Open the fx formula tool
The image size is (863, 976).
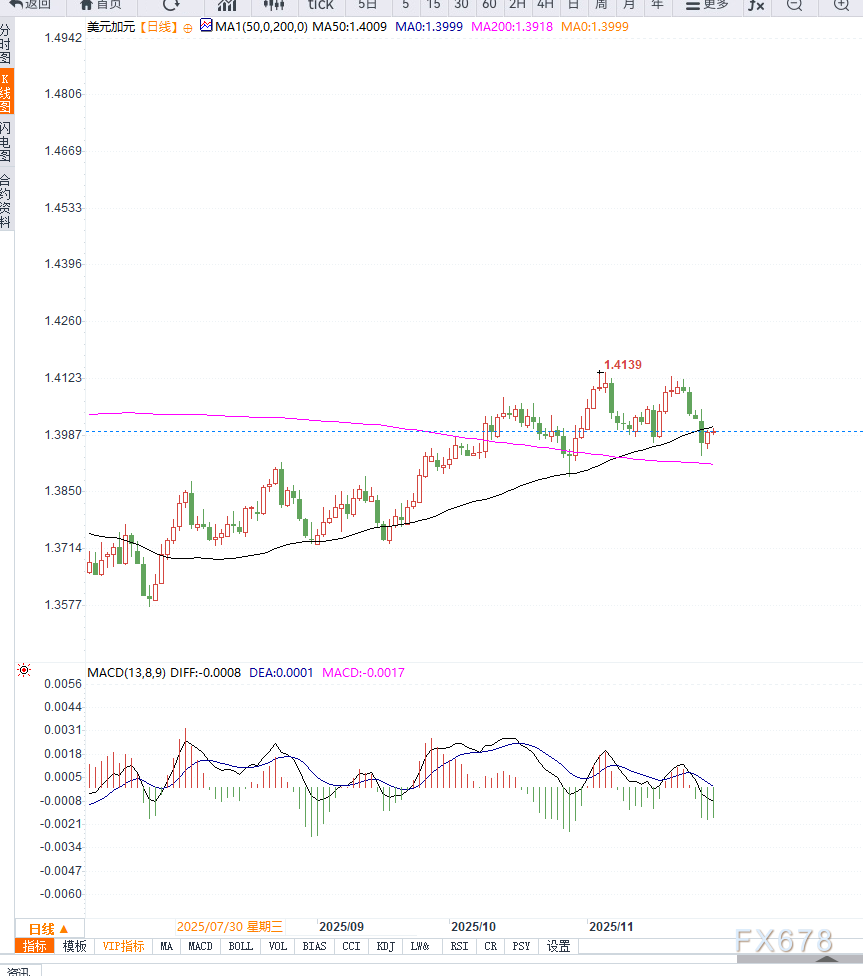tap(756, 5)
